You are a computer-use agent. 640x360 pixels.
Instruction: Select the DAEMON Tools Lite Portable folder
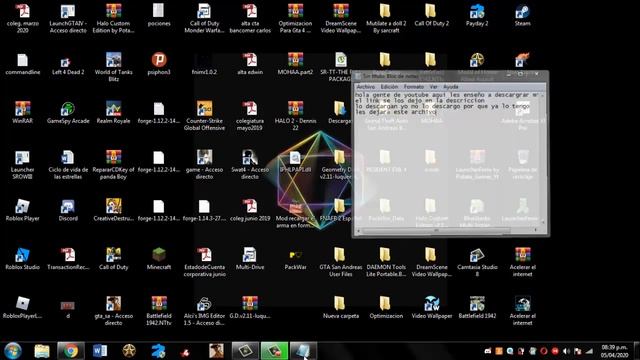point(386,262)
